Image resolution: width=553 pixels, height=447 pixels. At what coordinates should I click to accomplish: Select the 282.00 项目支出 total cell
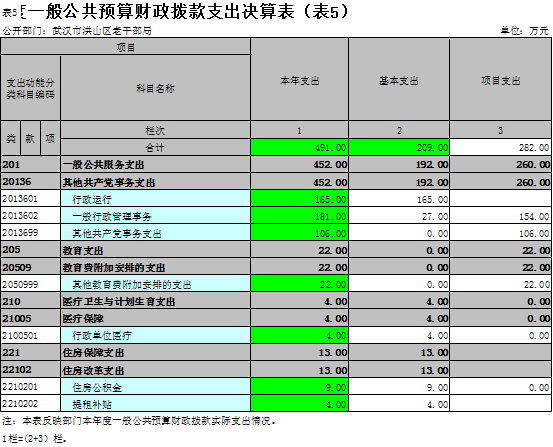[x=500, y=147]
